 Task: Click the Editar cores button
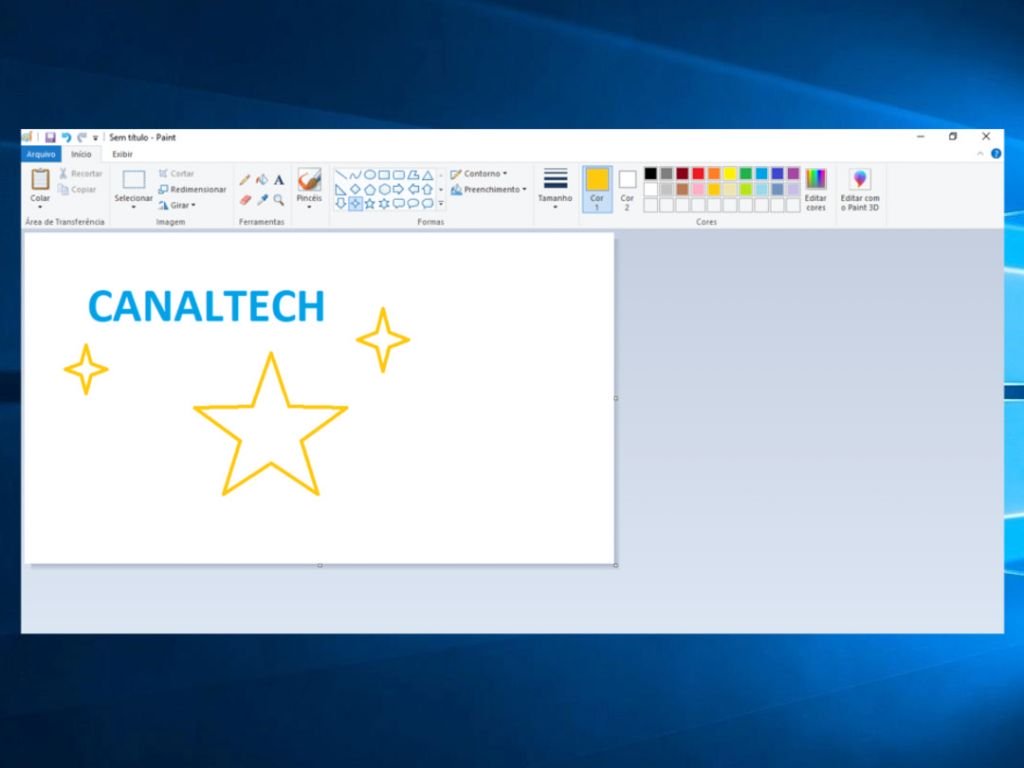816,189
